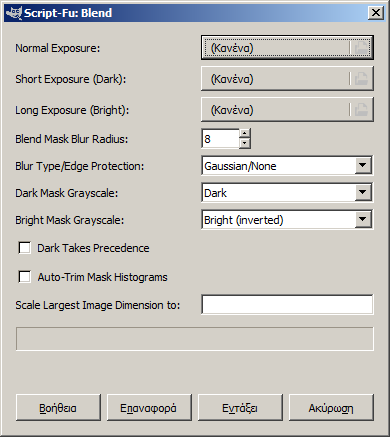Cancel the dialog with Ακύρωση button
The image size is (390, 437).
(331, 408)
